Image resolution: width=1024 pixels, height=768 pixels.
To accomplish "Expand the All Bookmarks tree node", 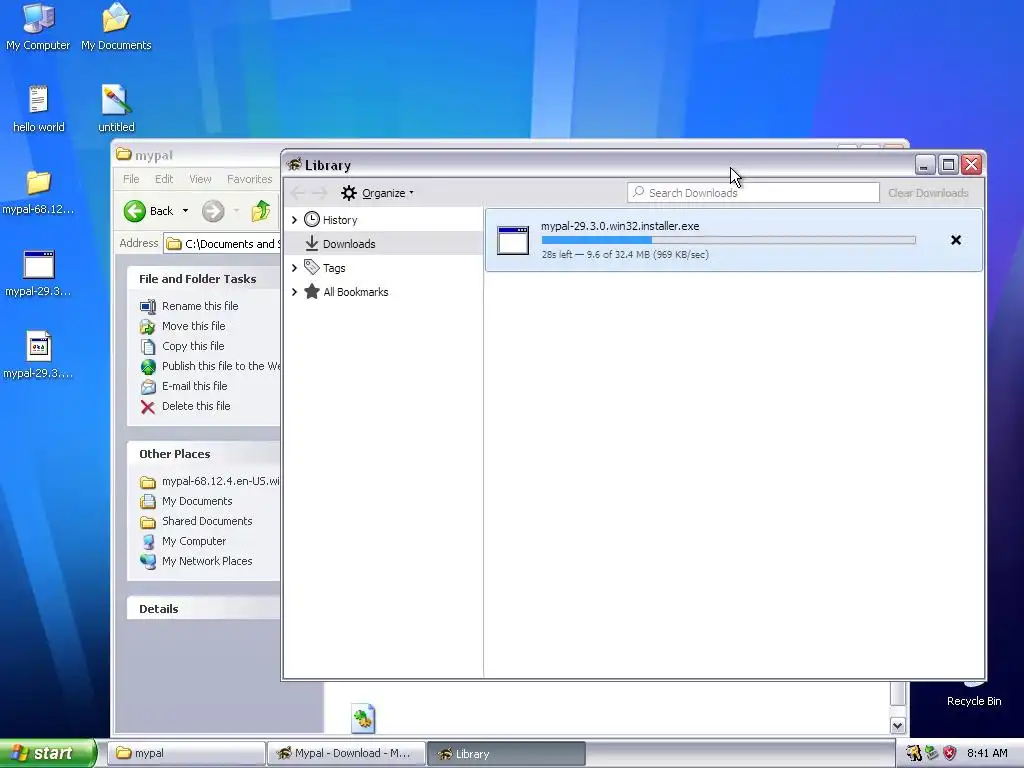I will coord(295,292).
